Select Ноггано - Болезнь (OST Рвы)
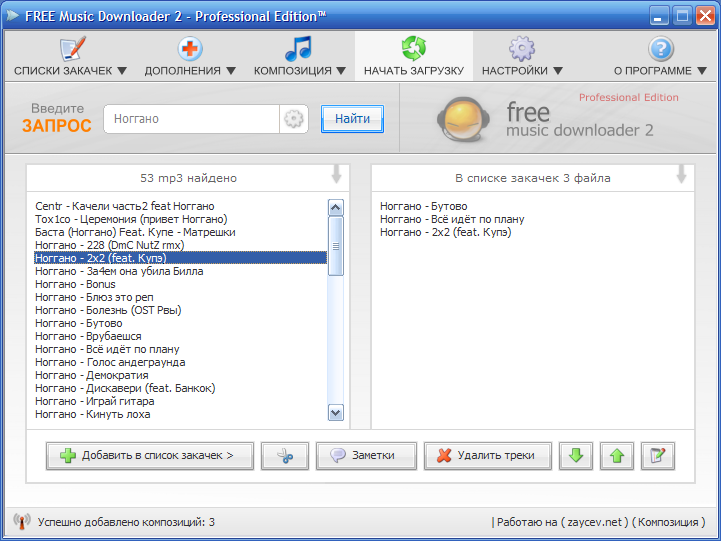The height and width of the screenshot is (541, 721). tap(108, 310)
